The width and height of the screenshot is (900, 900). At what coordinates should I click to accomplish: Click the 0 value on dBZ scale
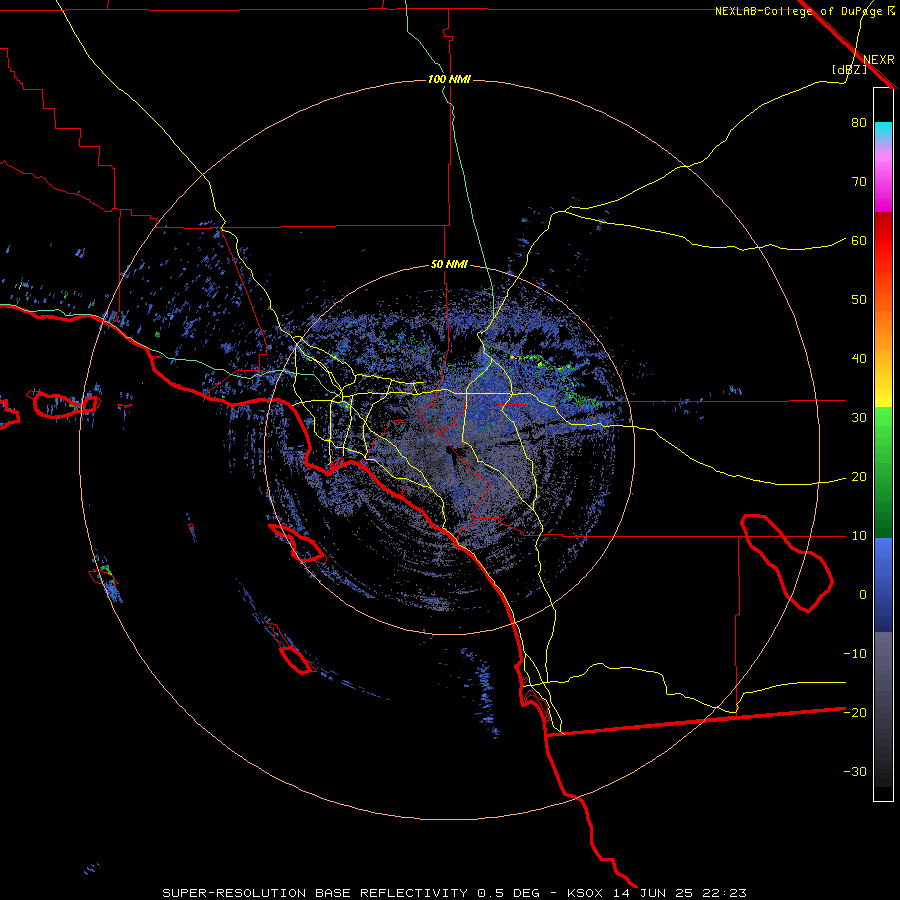click(862, 595)
